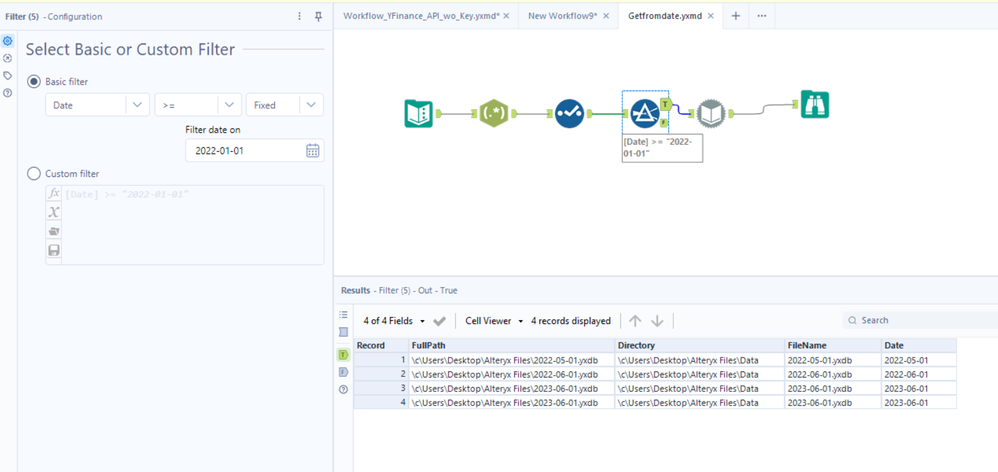Close the New Workflow9 tab
Viewport: 998px width, 472px height.
[606, 16]
